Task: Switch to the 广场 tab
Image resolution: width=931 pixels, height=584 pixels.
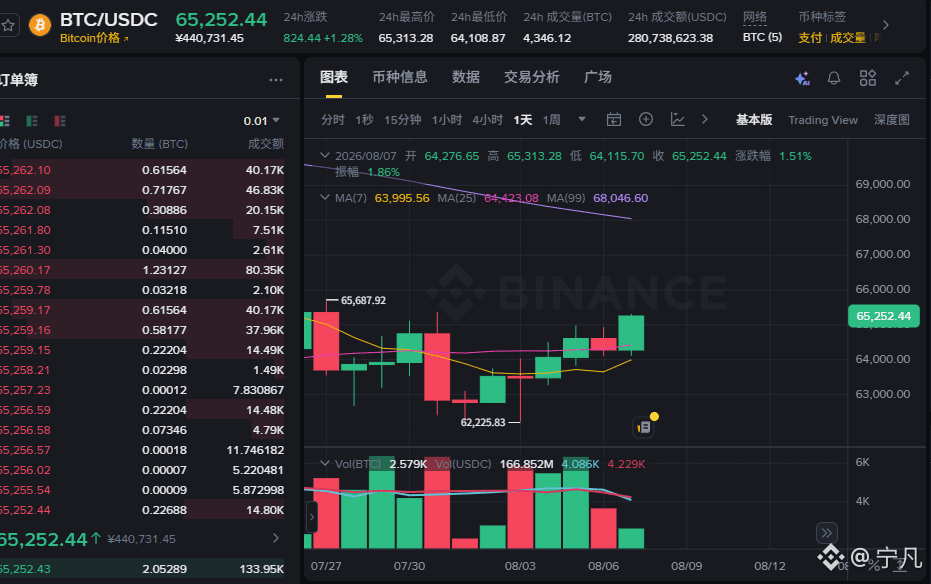Action: [597, 77]
